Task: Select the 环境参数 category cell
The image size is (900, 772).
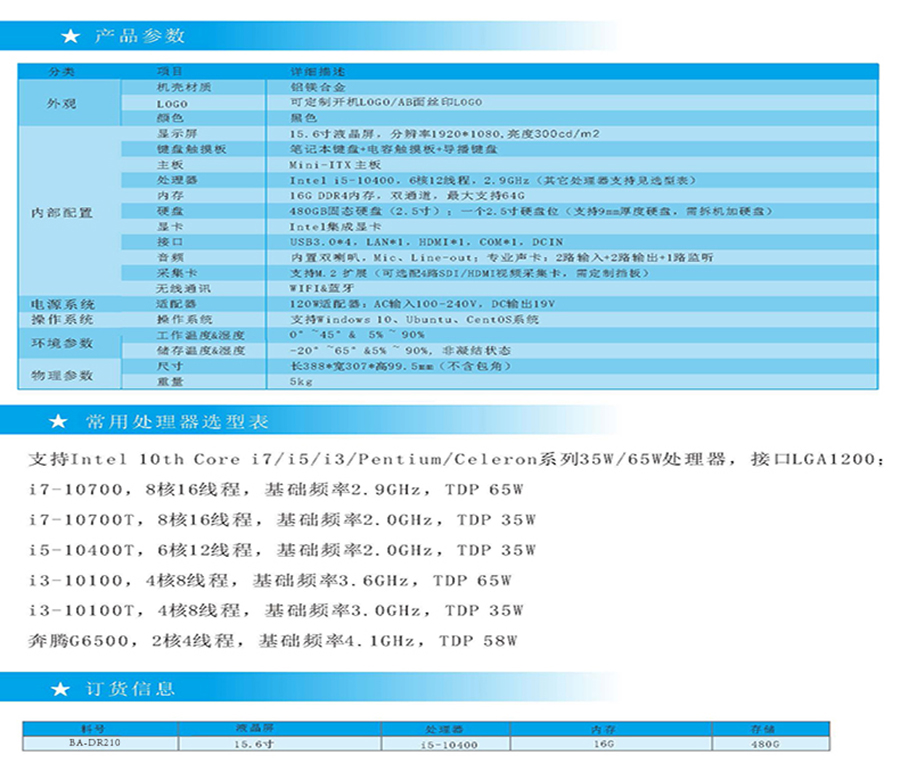Action: (x=60, y=343)
